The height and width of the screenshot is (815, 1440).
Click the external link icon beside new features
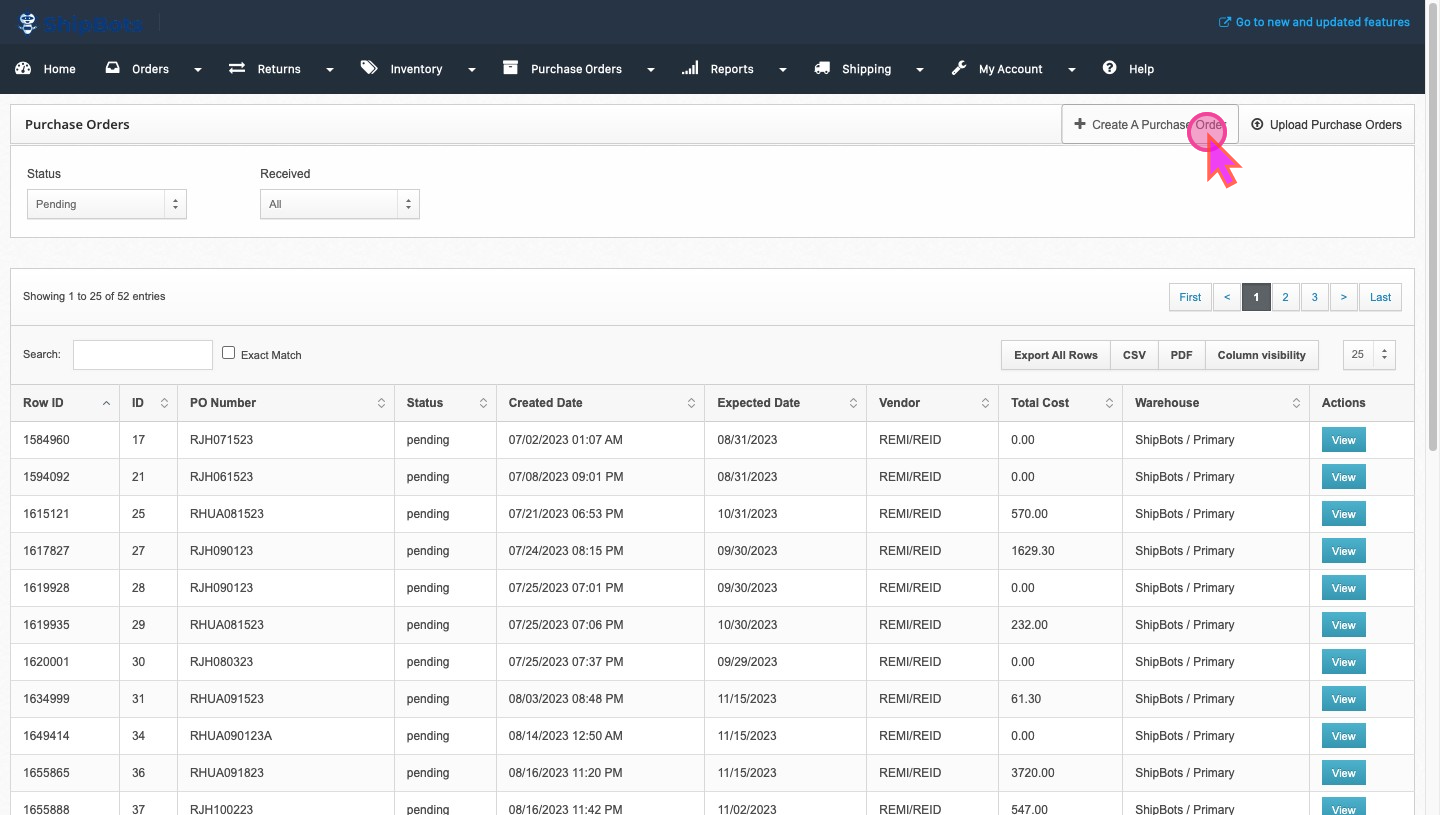pyautogui.click(x=1224, y=22)
